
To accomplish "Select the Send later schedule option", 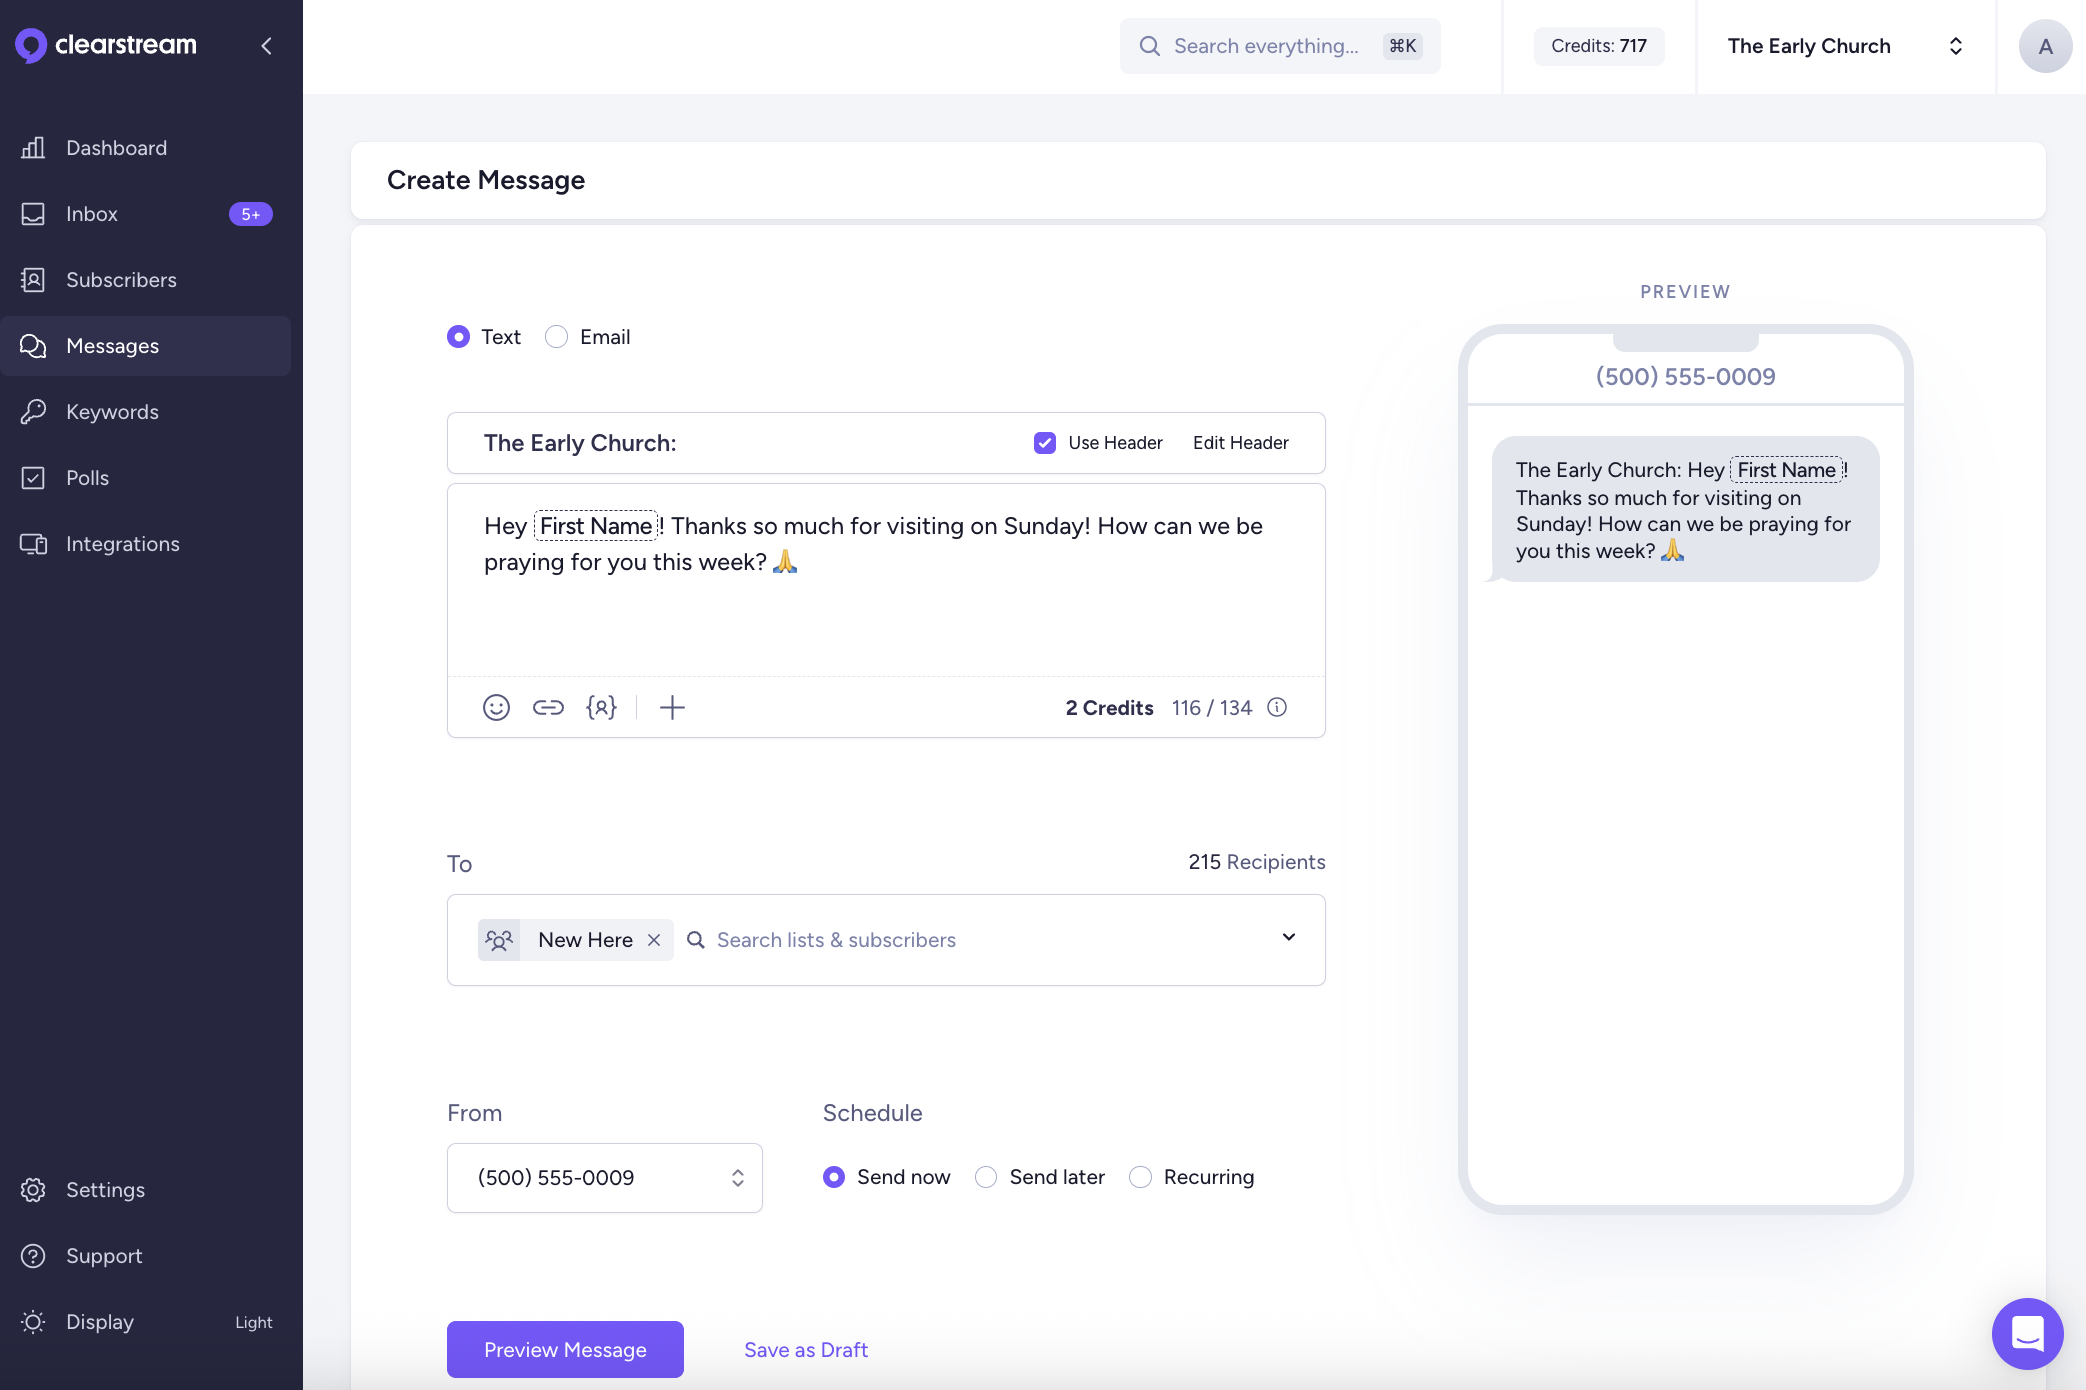I will click(986, 1177).
